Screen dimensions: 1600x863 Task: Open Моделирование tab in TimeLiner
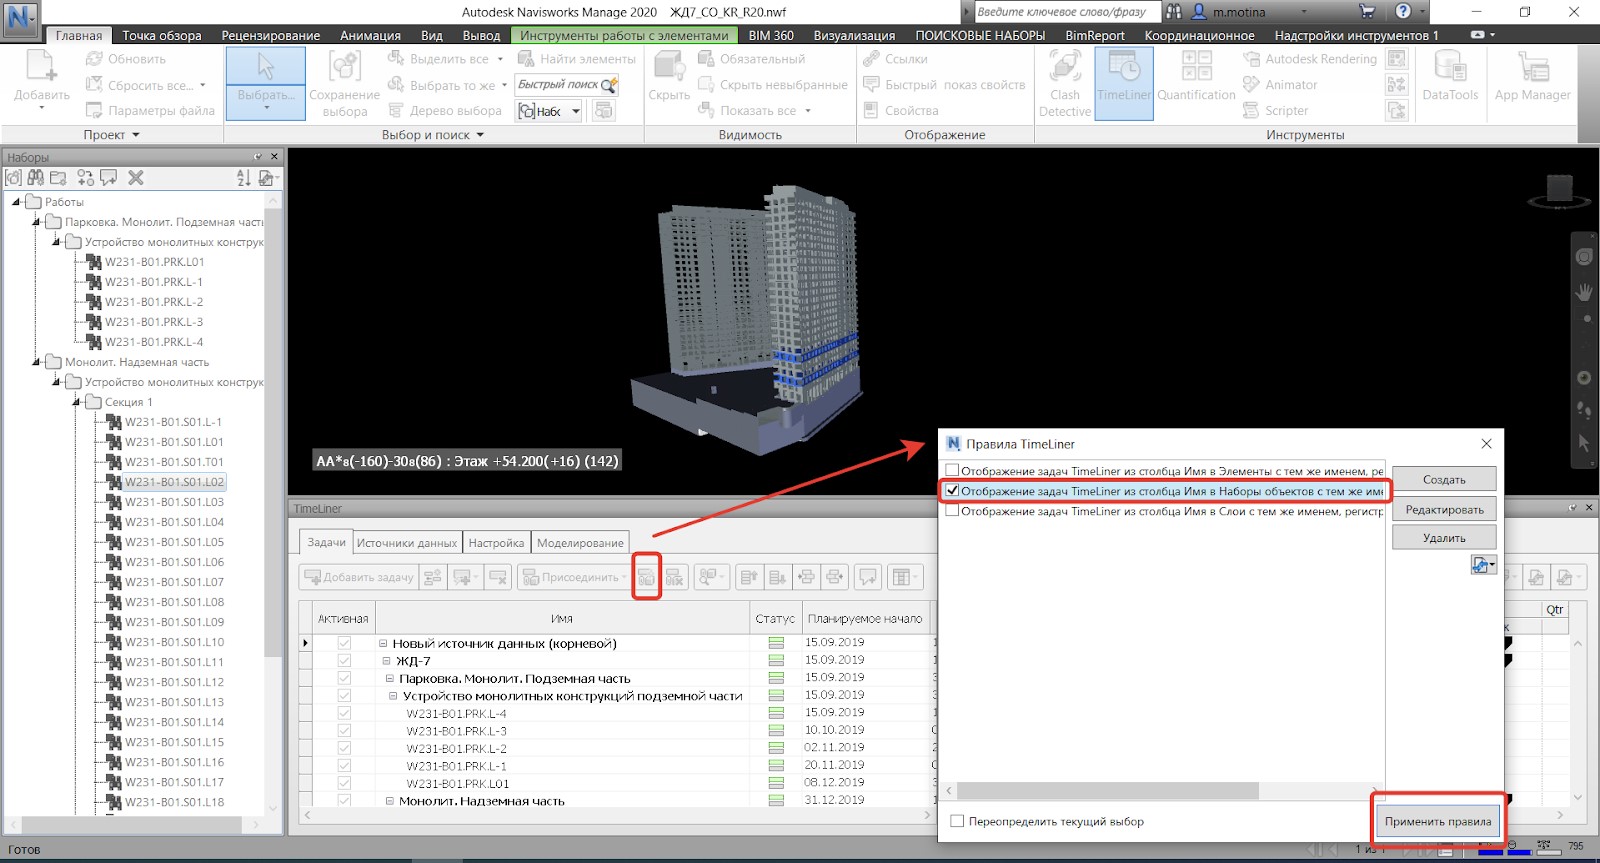(x=580, y=542)
